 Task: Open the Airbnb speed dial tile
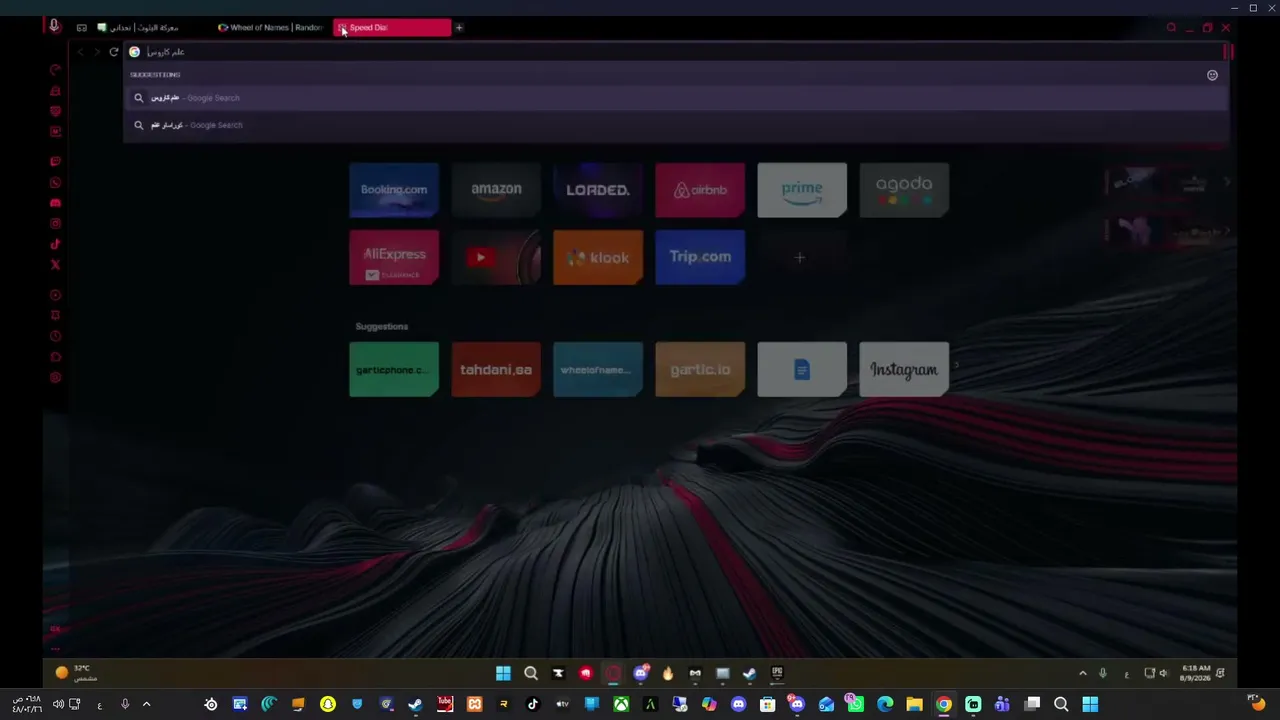coord(700,190)
